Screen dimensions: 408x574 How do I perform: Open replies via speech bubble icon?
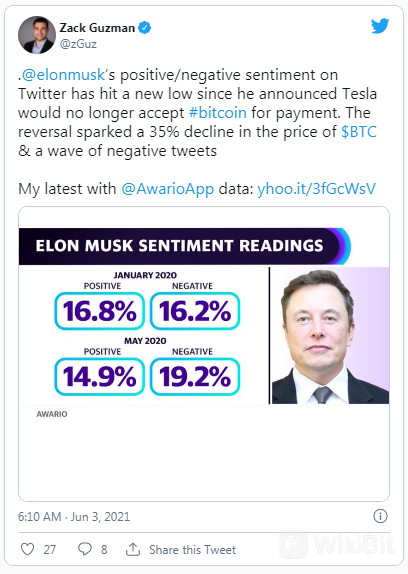[85, 549]
